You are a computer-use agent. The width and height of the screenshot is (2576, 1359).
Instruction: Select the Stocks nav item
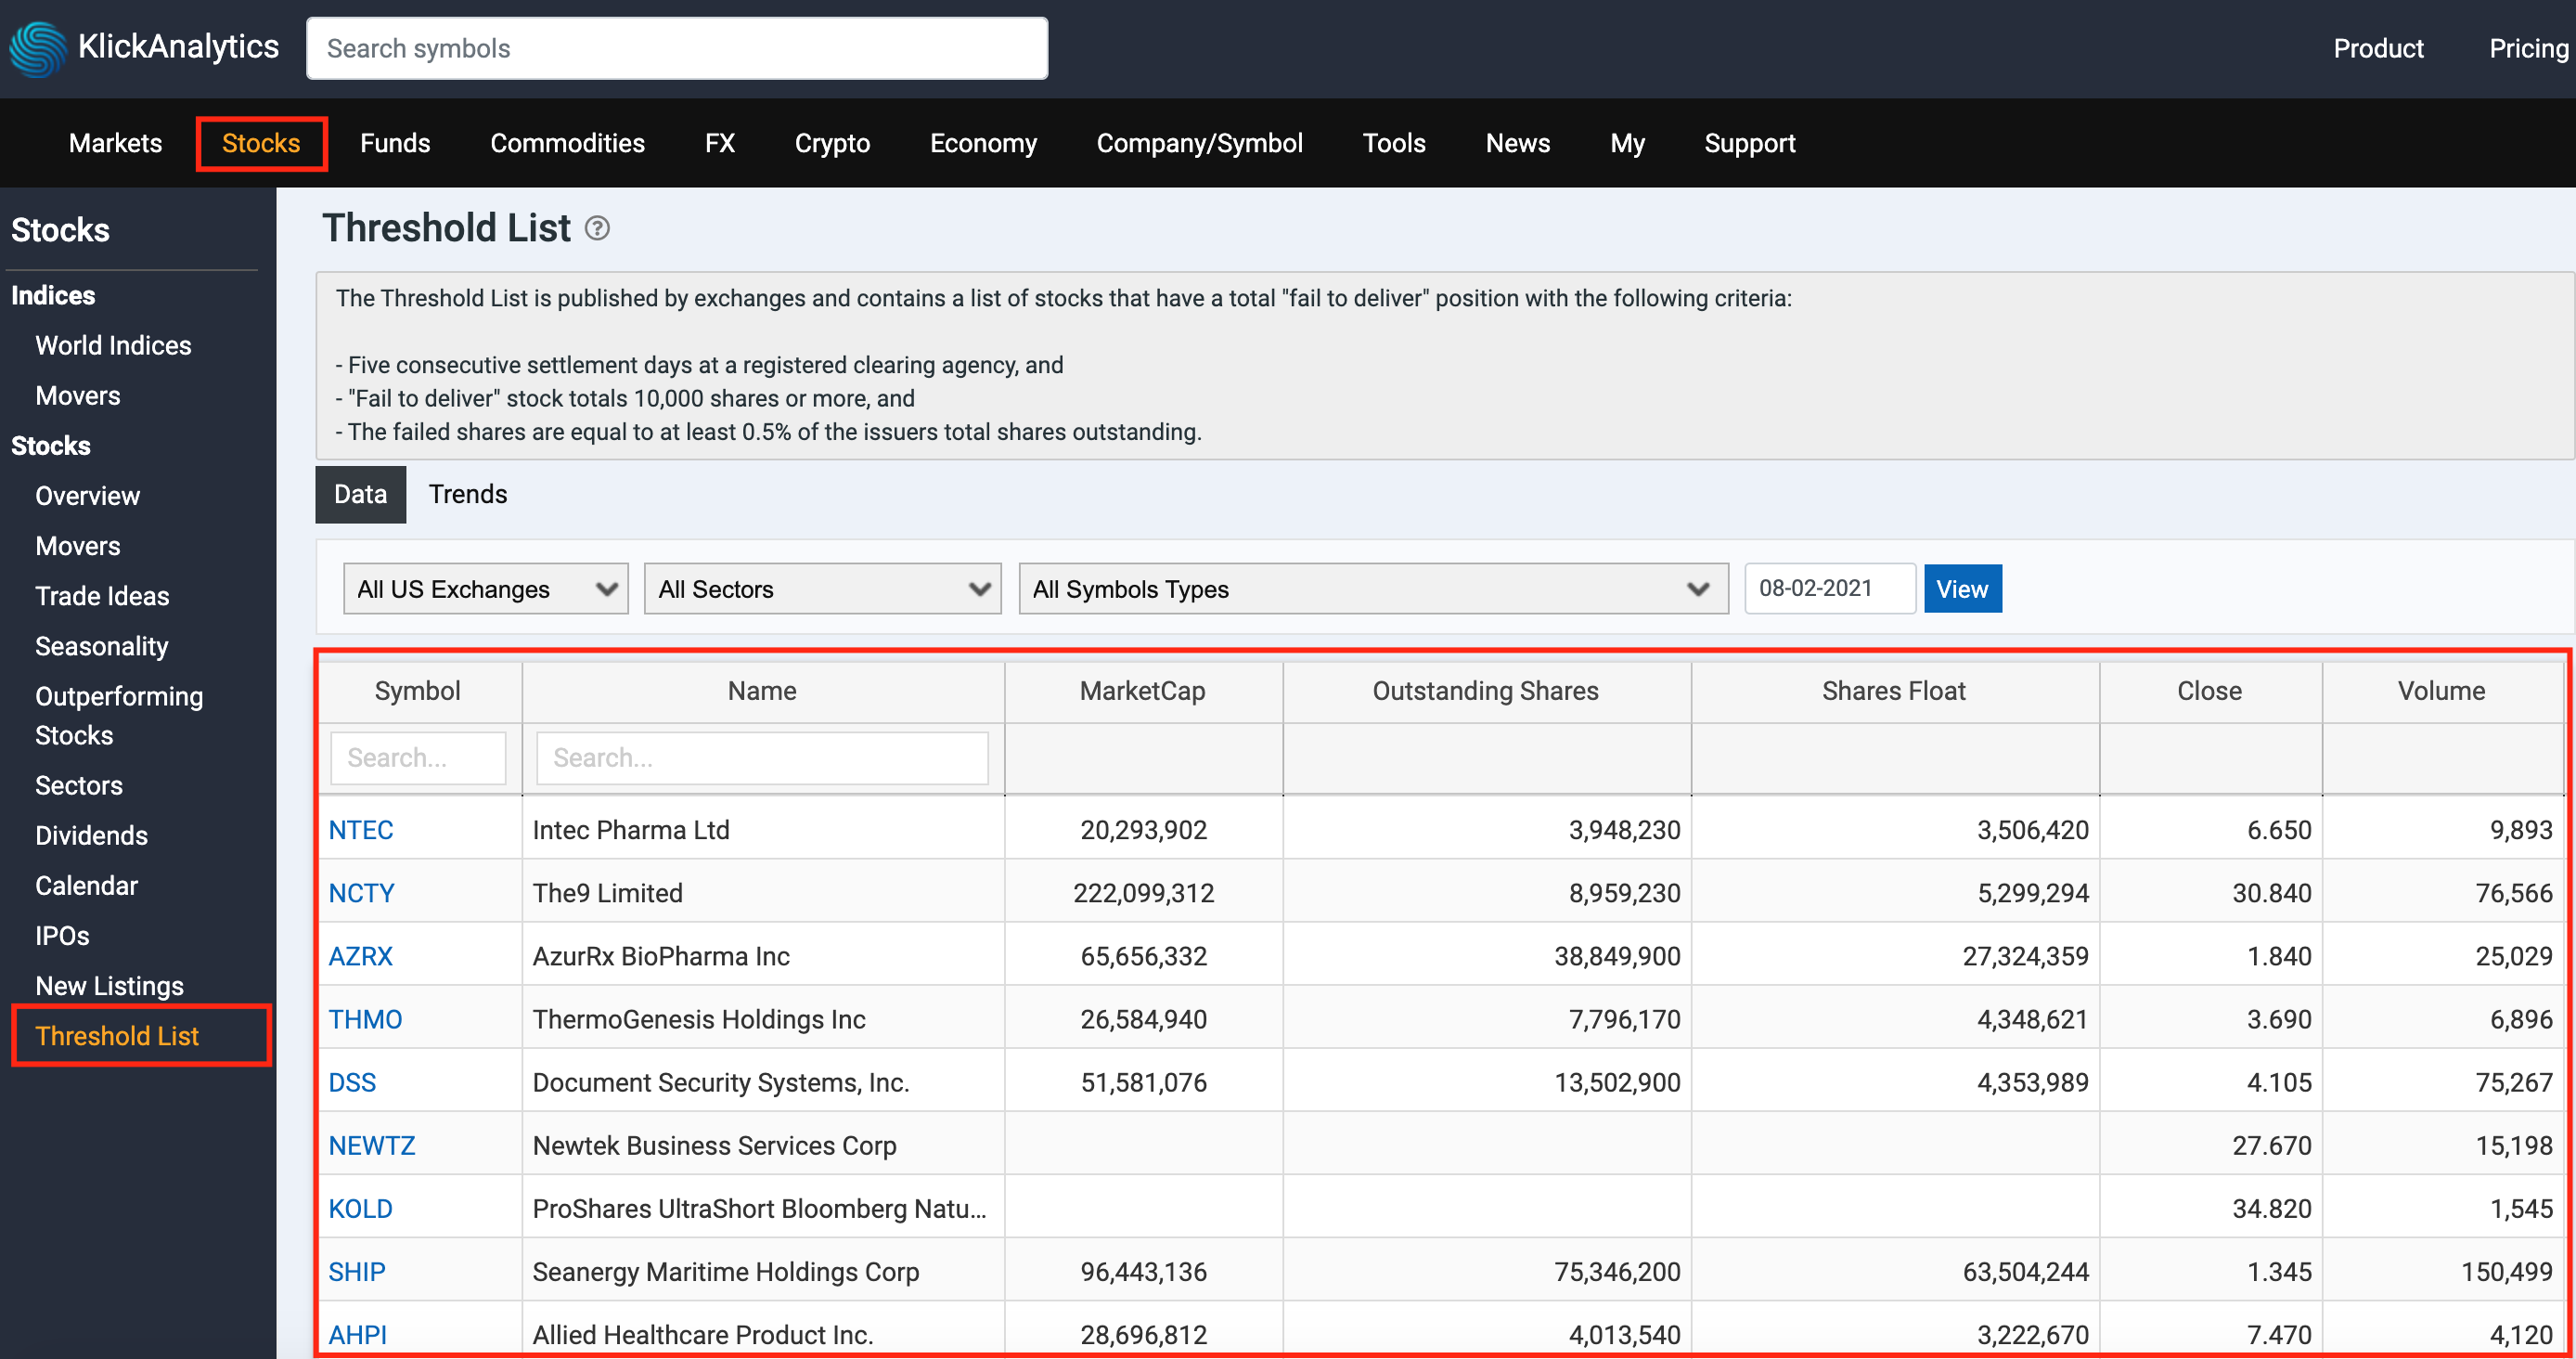[261, 143]
